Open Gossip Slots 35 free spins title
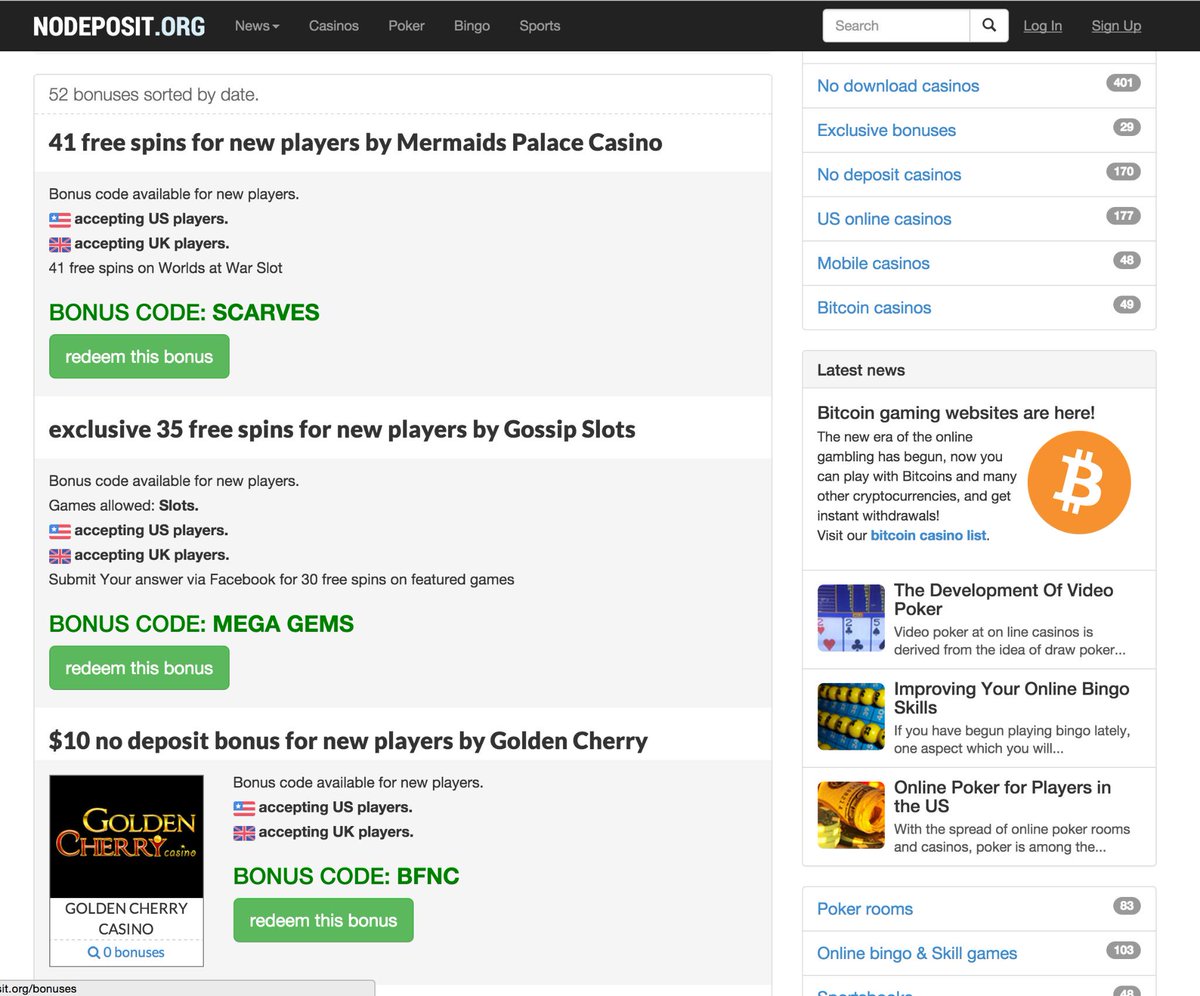1200x996 pixels. coord(342,429)
